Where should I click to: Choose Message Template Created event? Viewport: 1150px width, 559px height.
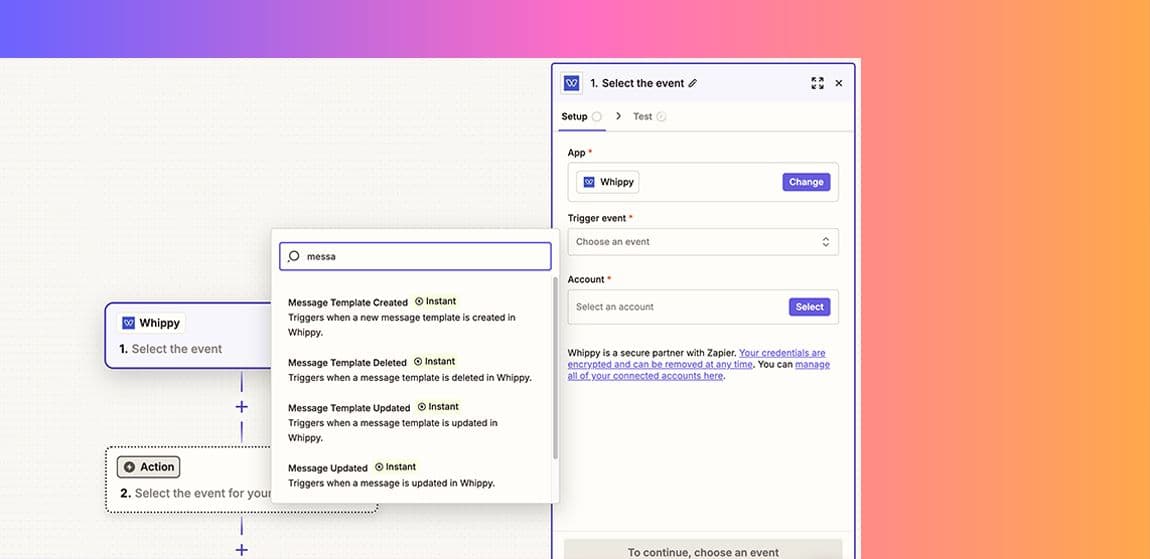[411, 316]
